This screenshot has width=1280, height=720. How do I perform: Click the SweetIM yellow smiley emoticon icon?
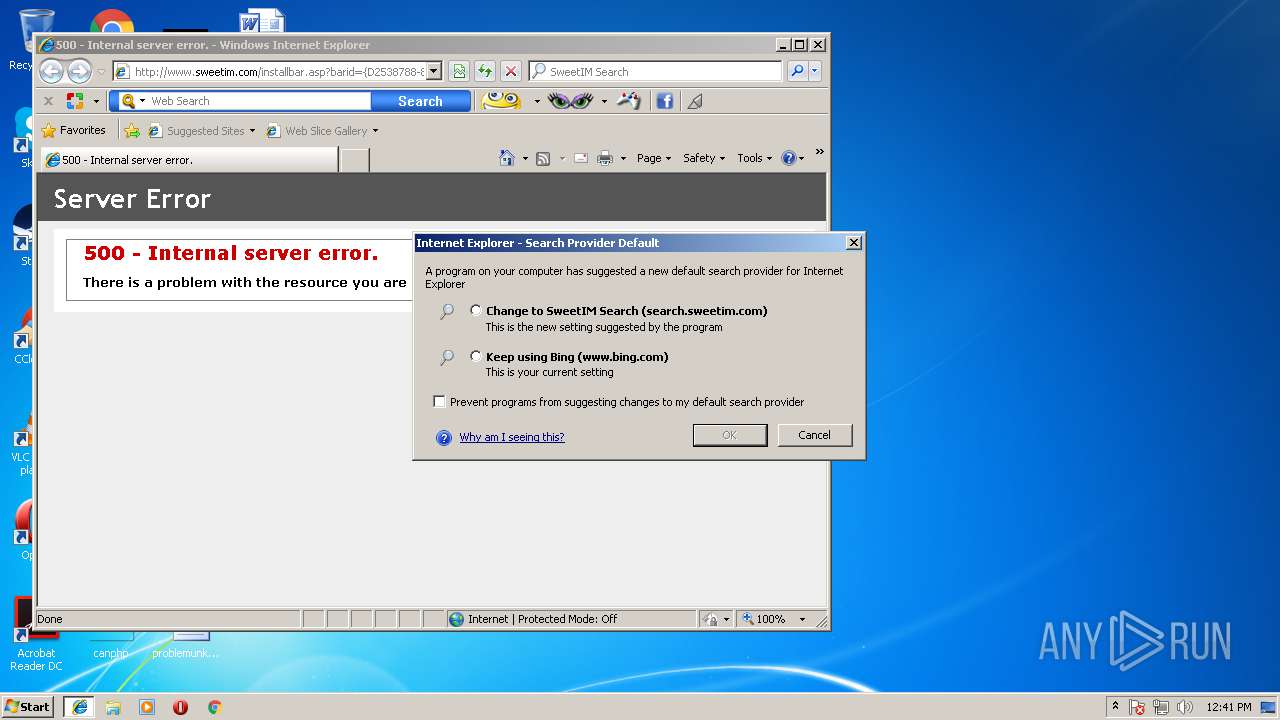point(501,100)
